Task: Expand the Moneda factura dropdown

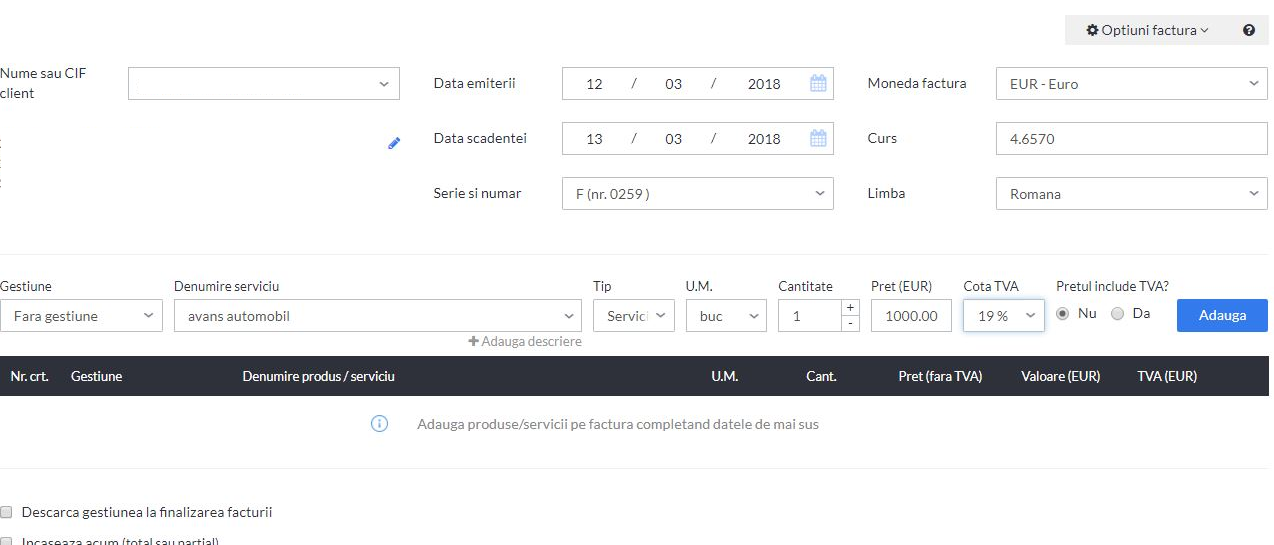Action: coord(1132,84)
